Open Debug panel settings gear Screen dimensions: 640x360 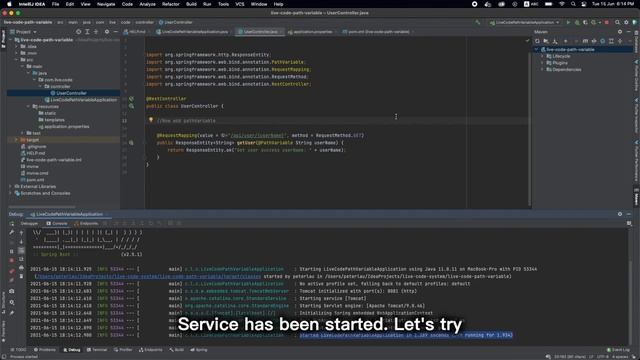point(620,214)
